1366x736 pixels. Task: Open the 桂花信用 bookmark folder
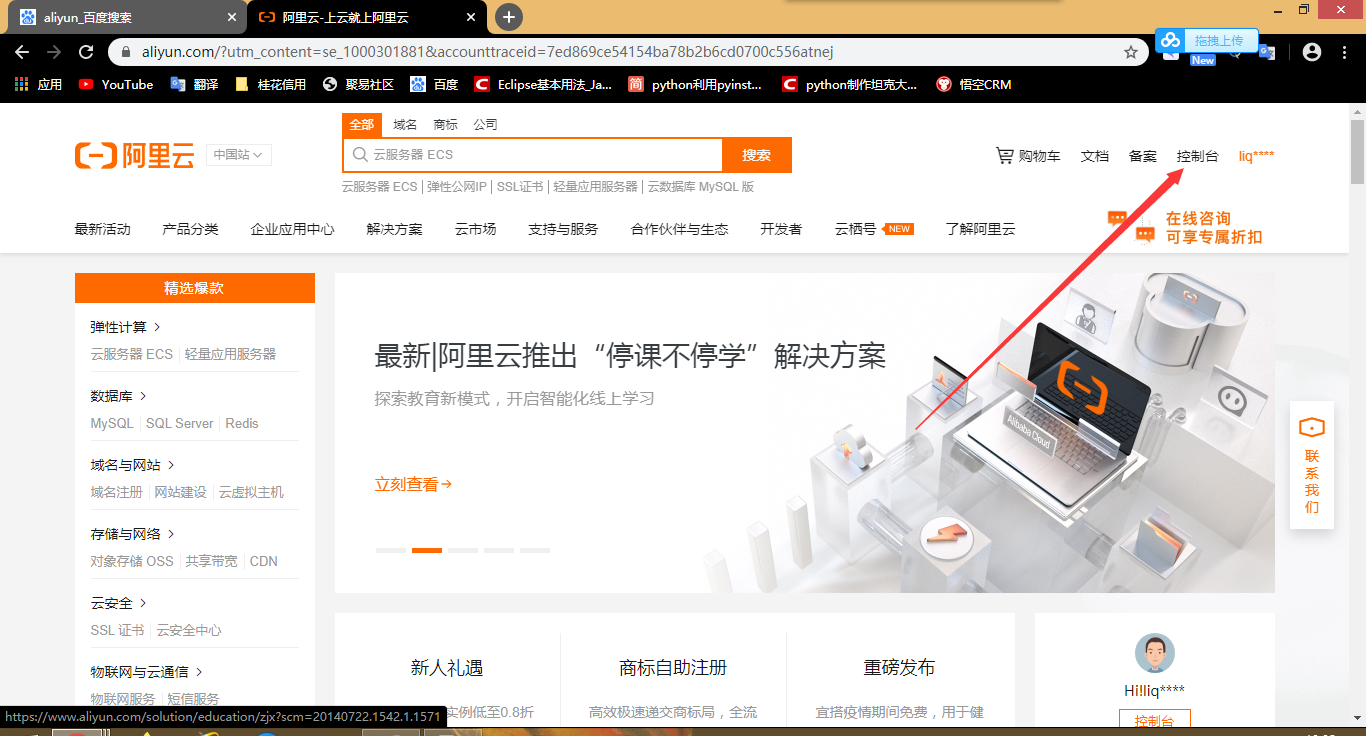point(270,85)
